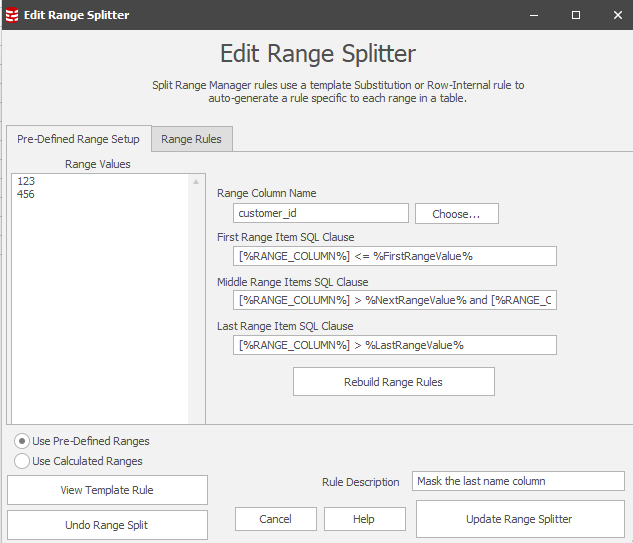Viewport: 633px width, 543px height.
Task: Click the Choose... column button
Action: (456, 213)
